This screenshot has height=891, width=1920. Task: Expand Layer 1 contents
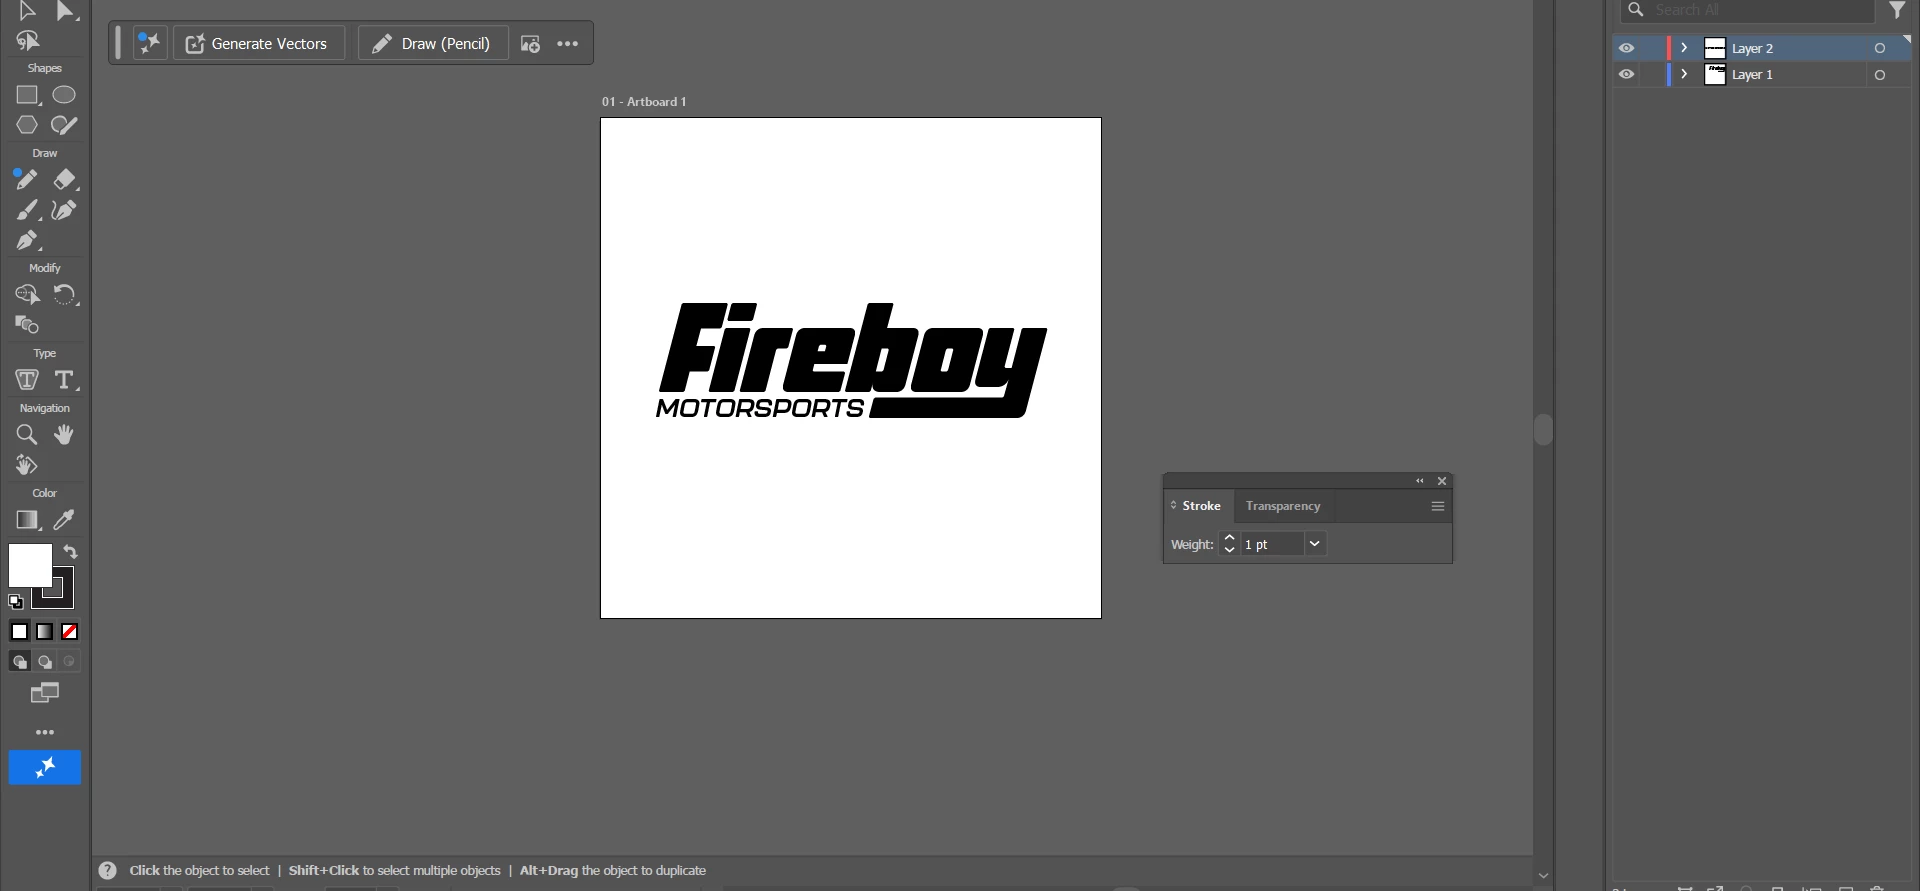1684,74
